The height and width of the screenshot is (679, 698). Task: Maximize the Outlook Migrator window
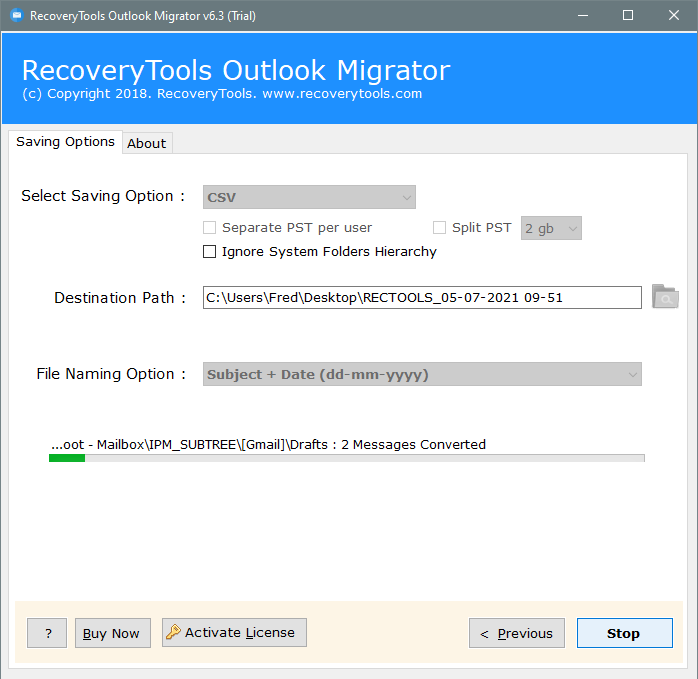(628, 16)
